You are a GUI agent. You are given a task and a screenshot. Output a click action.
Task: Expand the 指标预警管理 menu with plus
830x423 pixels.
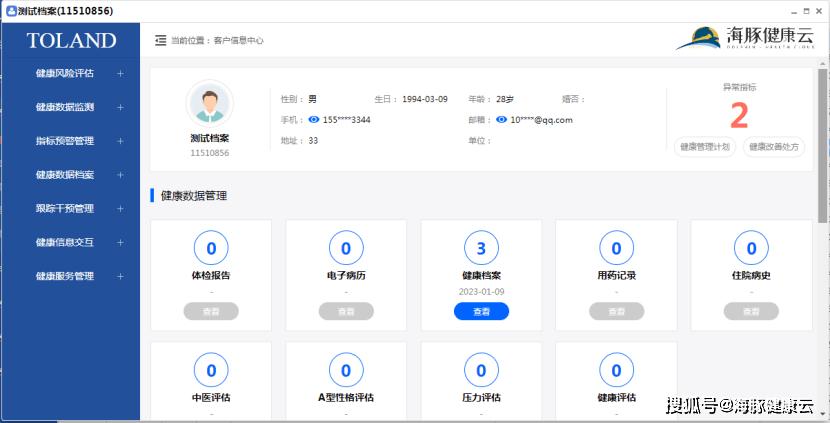pos(120,141)
